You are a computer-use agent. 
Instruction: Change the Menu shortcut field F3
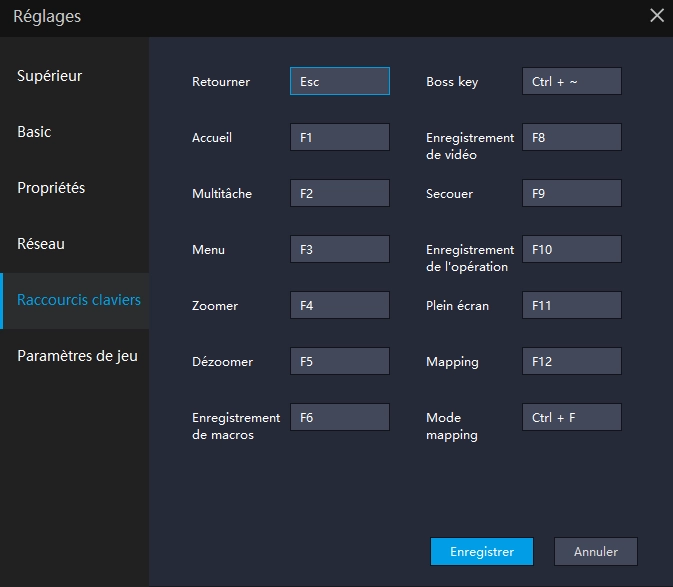[339, 249]
